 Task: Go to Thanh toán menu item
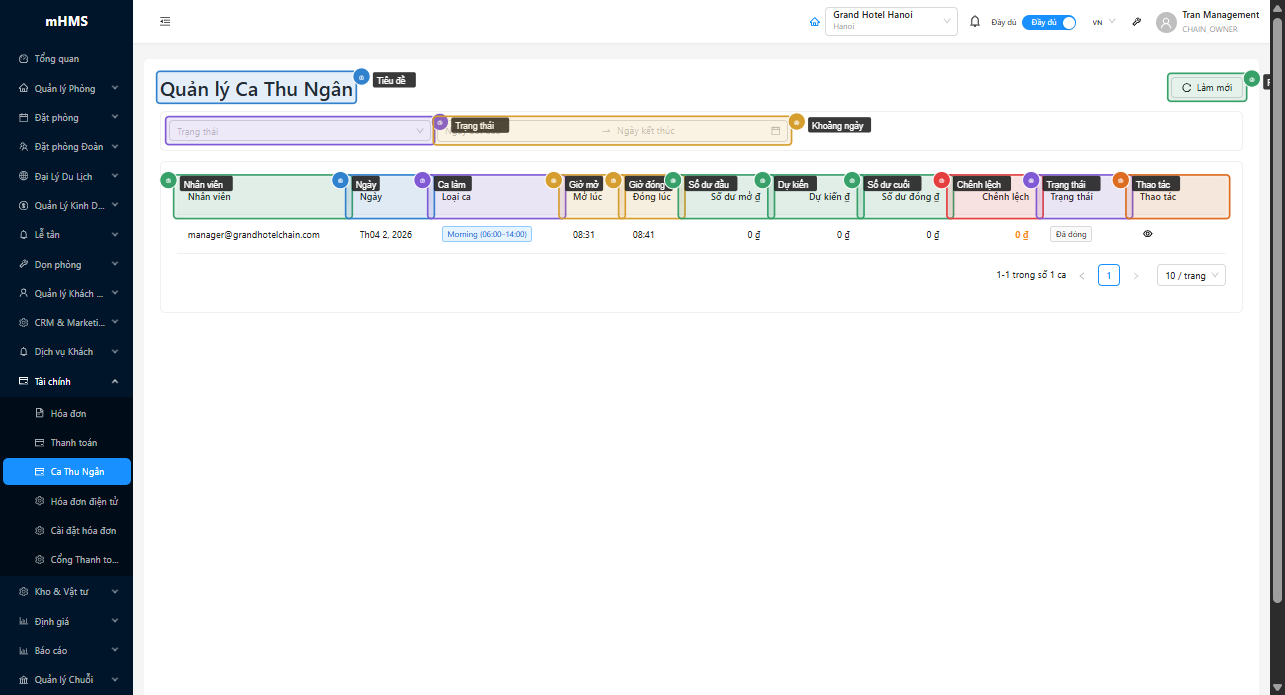73,442
